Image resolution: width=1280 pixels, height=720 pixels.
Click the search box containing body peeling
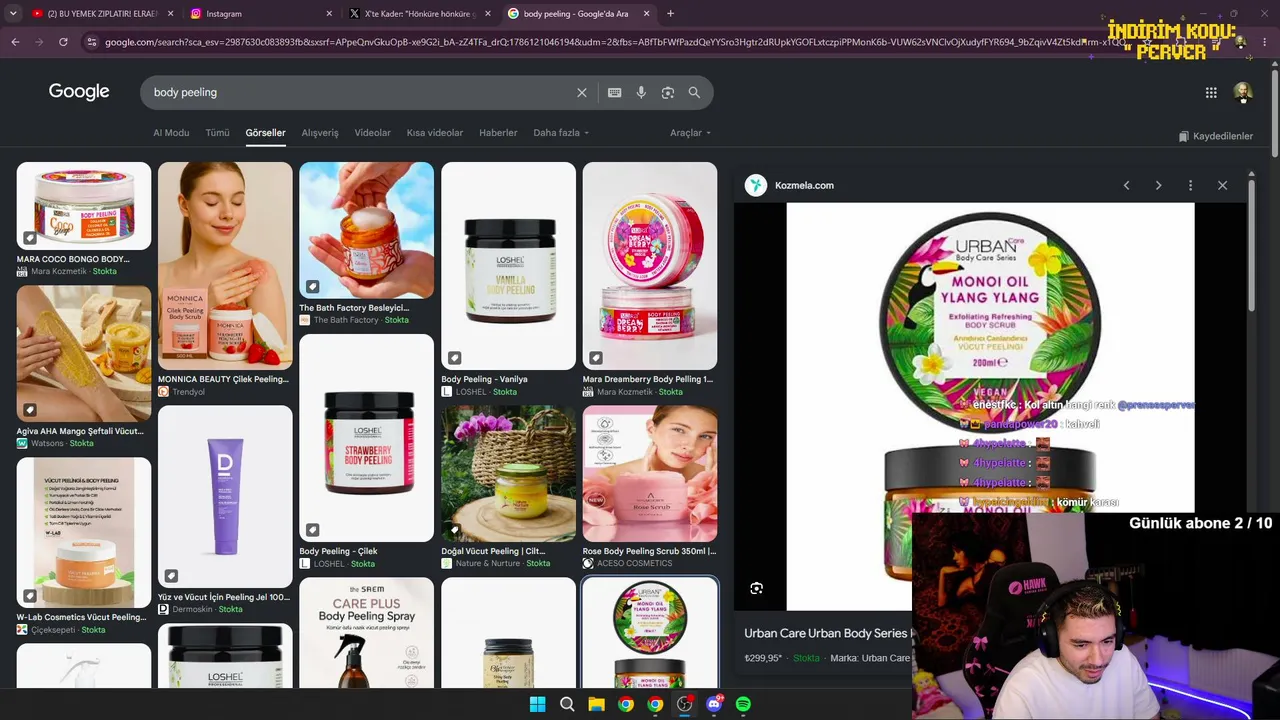pos(360,92)
